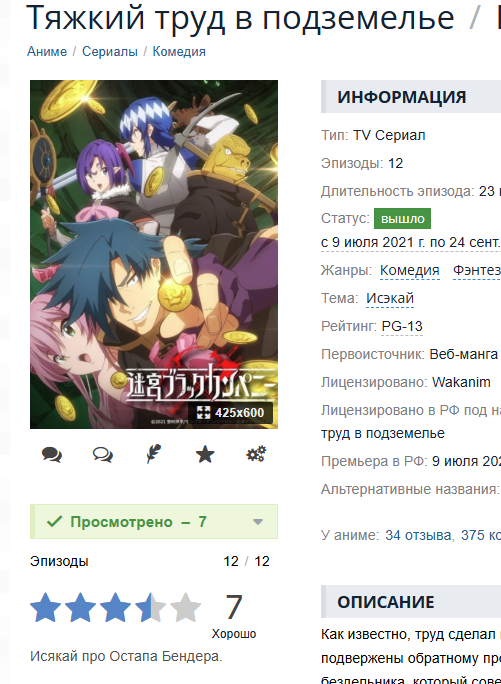501x684 pixels.
Task: Open comments via filled speech bubbles icon
Action: tap(51, 455)
